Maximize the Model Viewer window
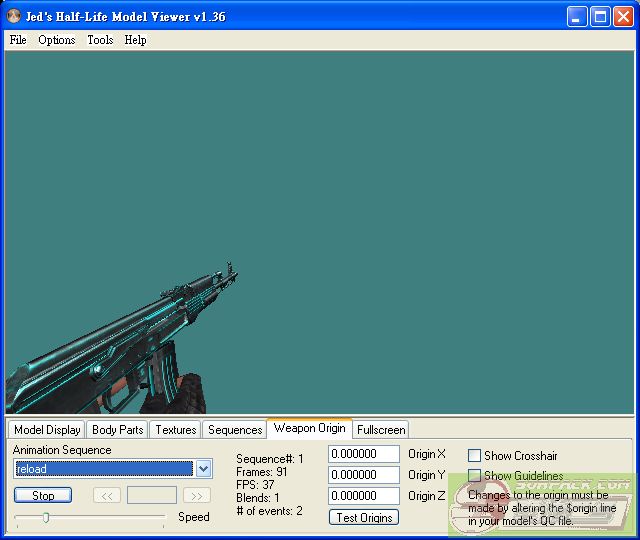Image resolution: width=640 pixels, height=540 pixels. pyautogui.click(x=600, y=16)
